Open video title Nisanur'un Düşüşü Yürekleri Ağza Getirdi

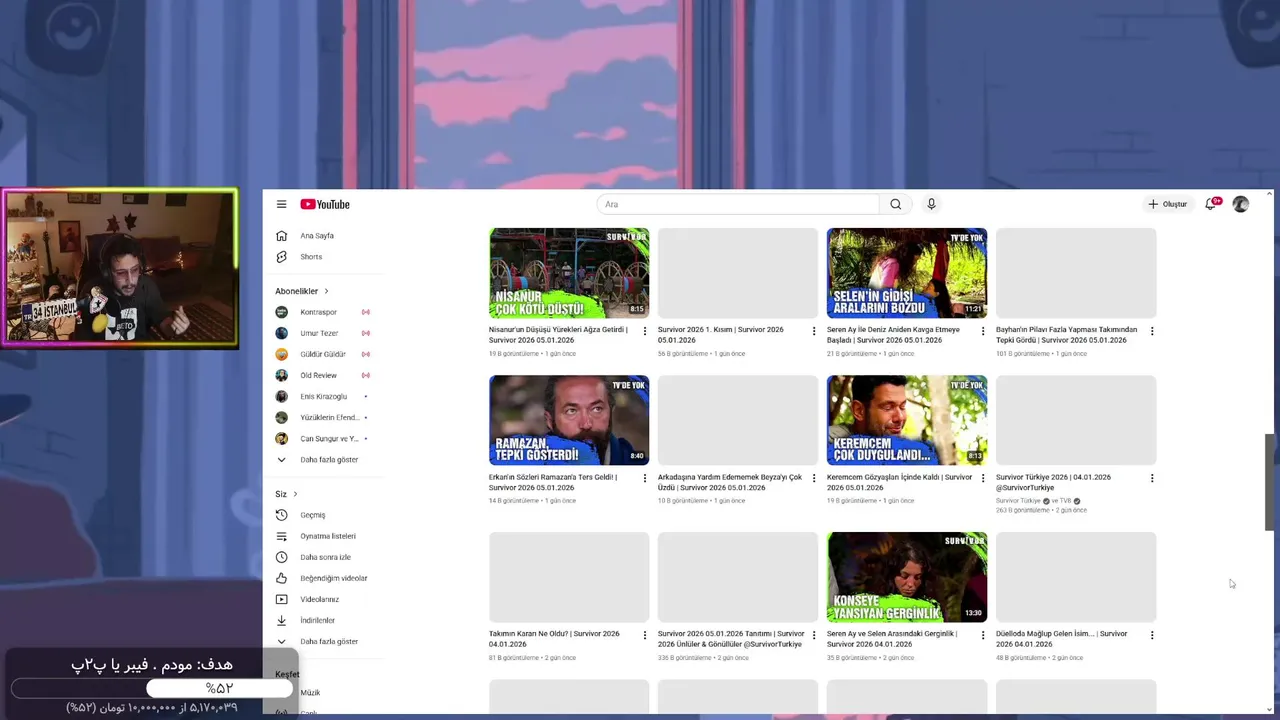[x=560, y=335]
